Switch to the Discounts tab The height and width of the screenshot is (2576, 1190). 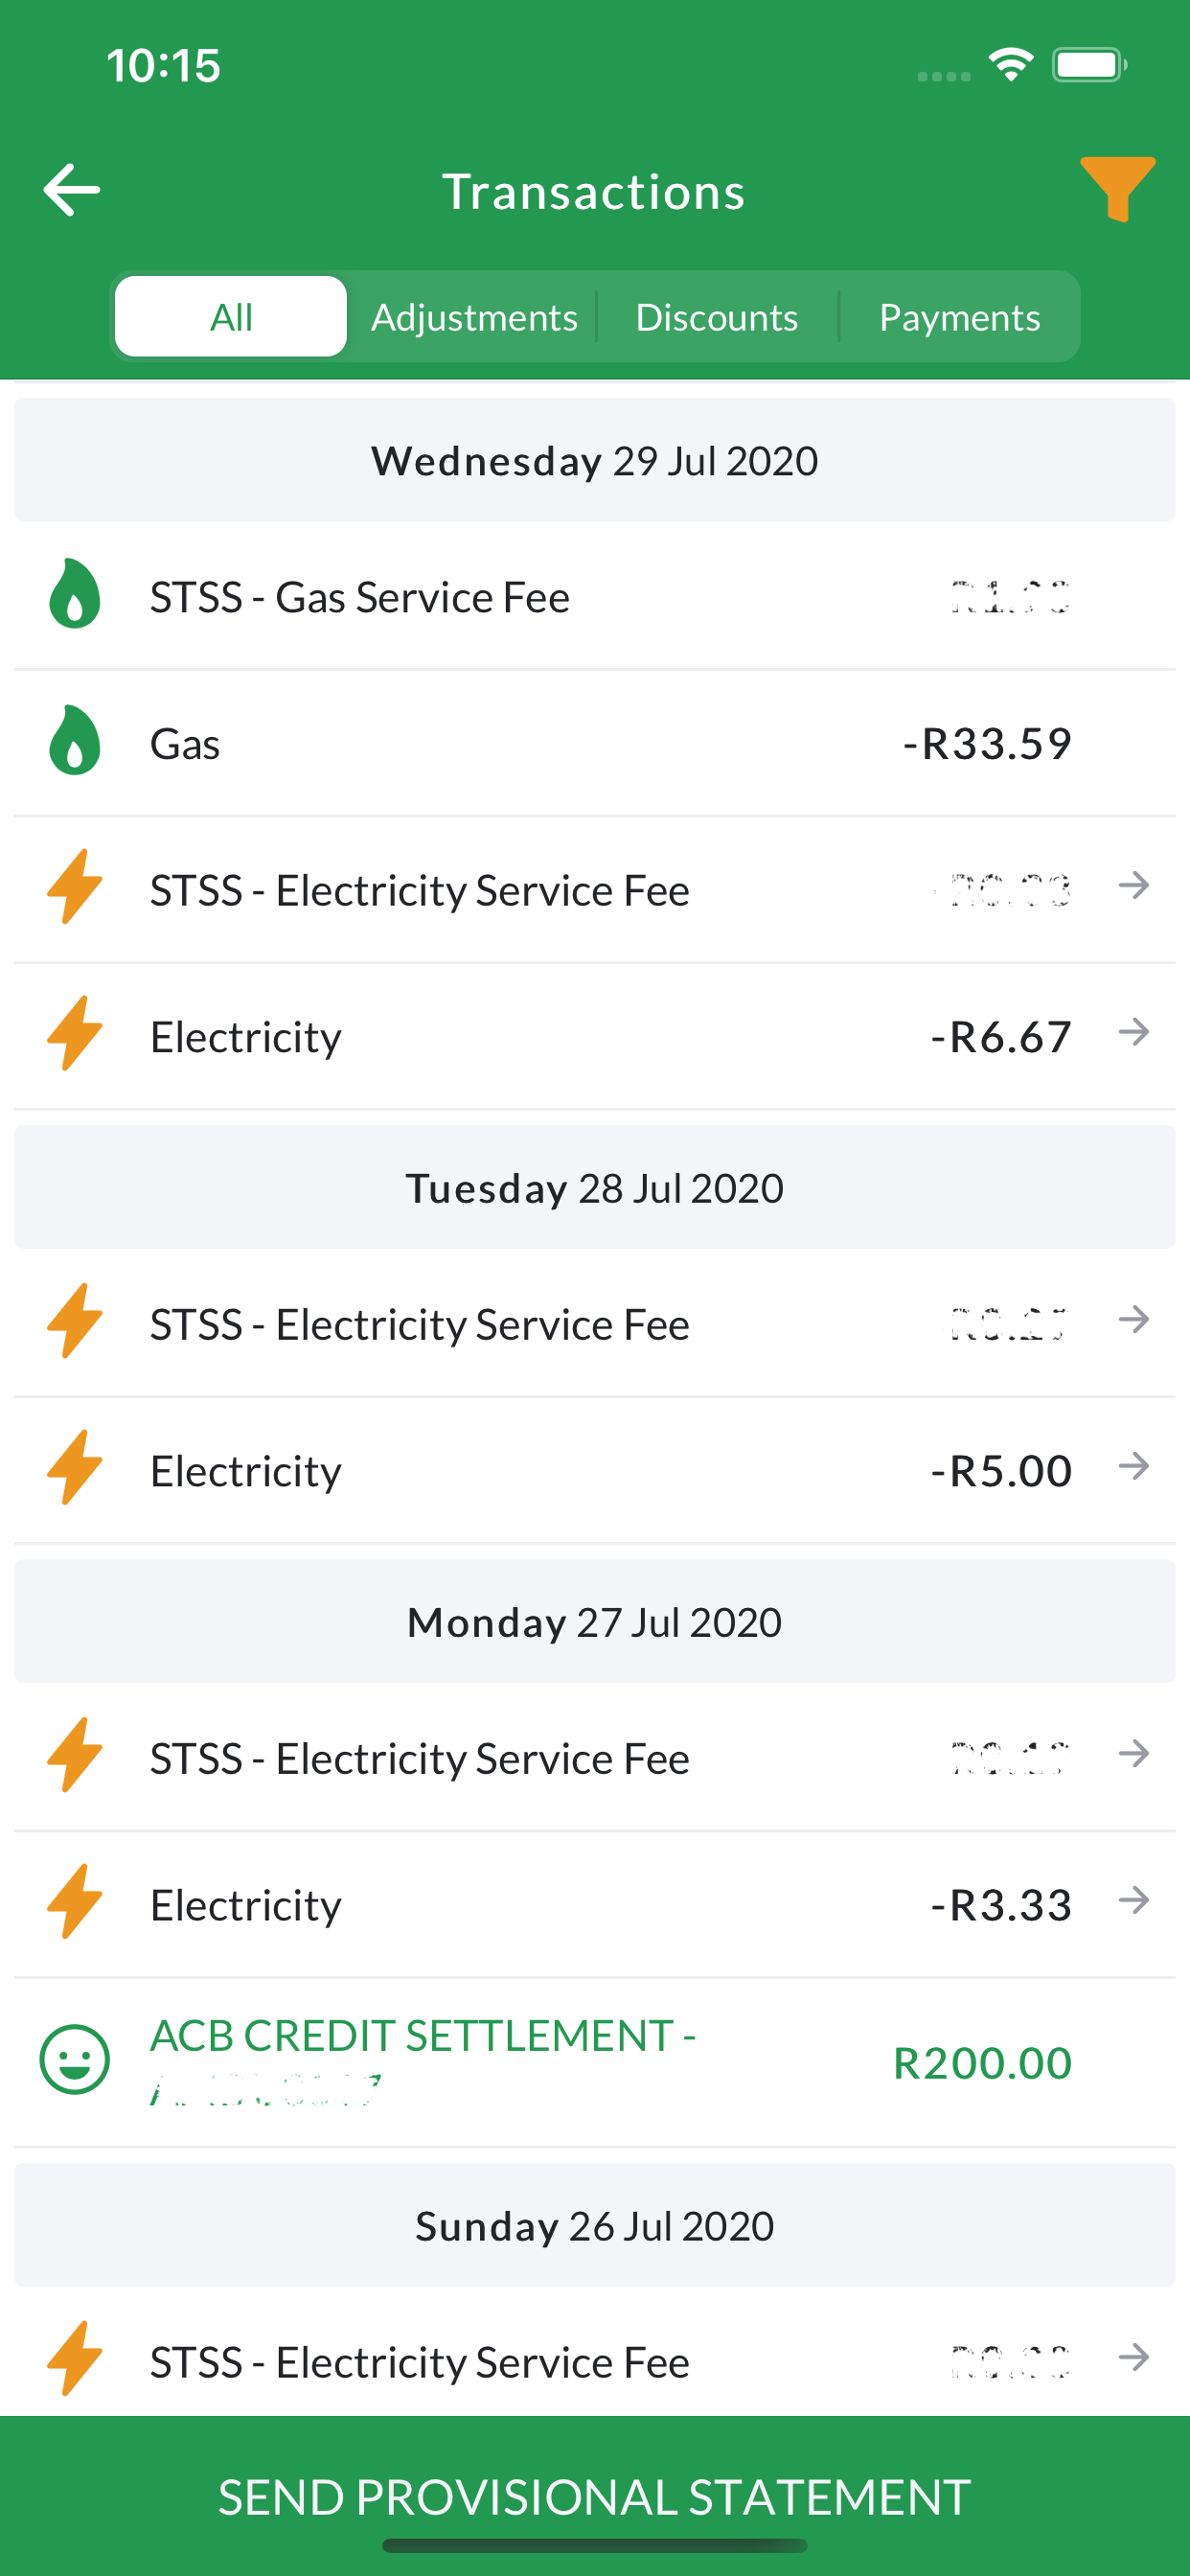pyautogui.click(x=717, y=316)
